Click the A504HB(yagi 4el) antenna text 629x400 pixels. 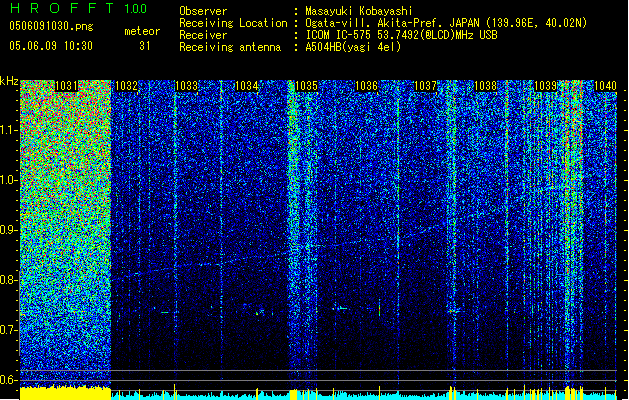(353, 47)
